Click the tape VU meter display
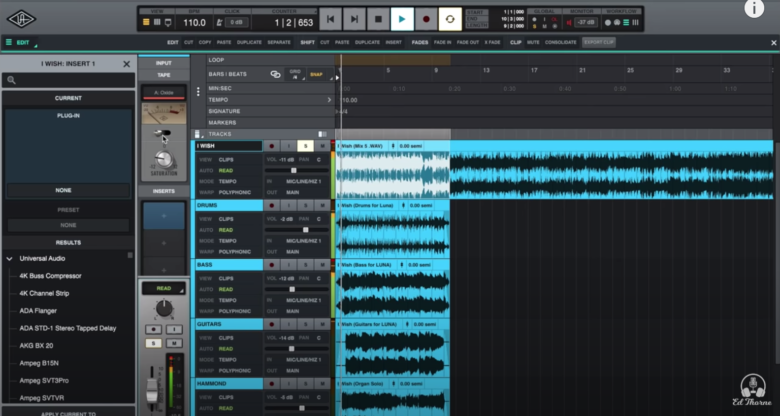This screenshot has height=416, width=780. pyautogui.click(x=164, y=114)
